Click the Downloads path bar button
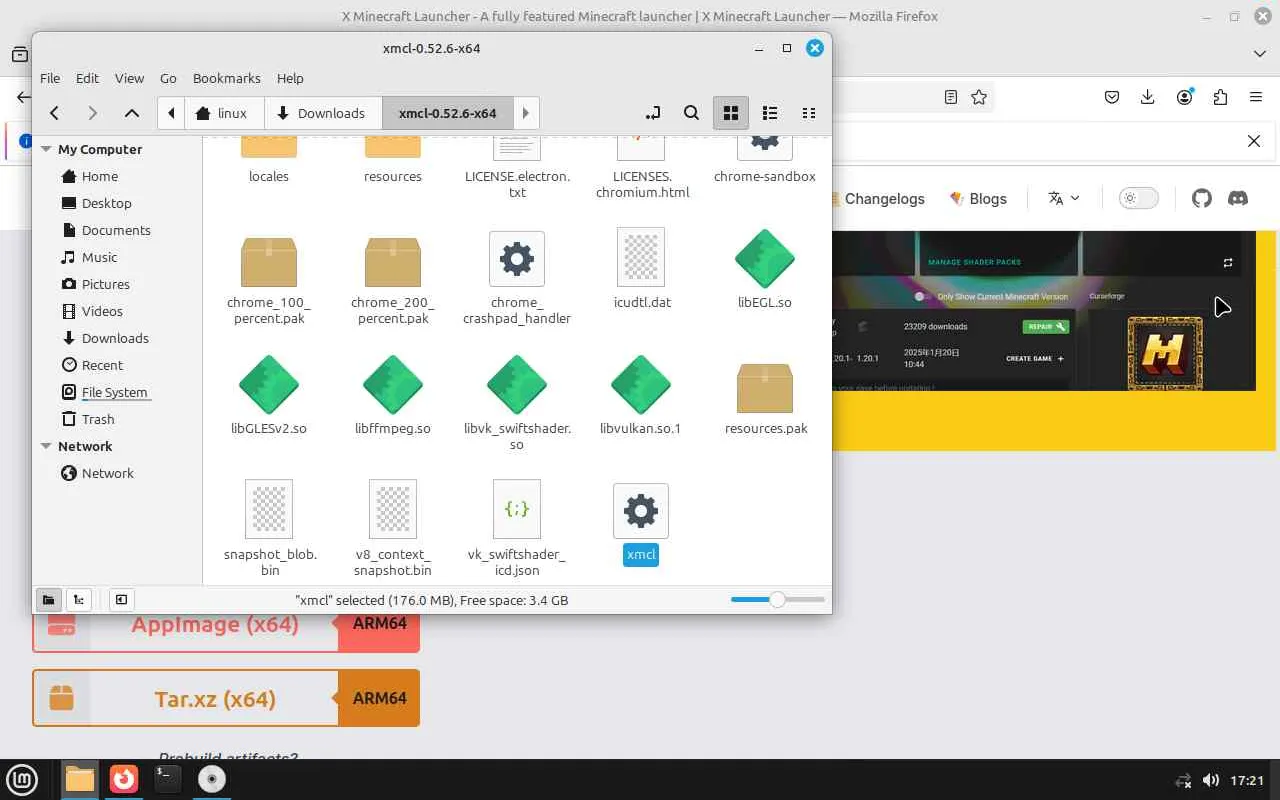 [323, 113]
